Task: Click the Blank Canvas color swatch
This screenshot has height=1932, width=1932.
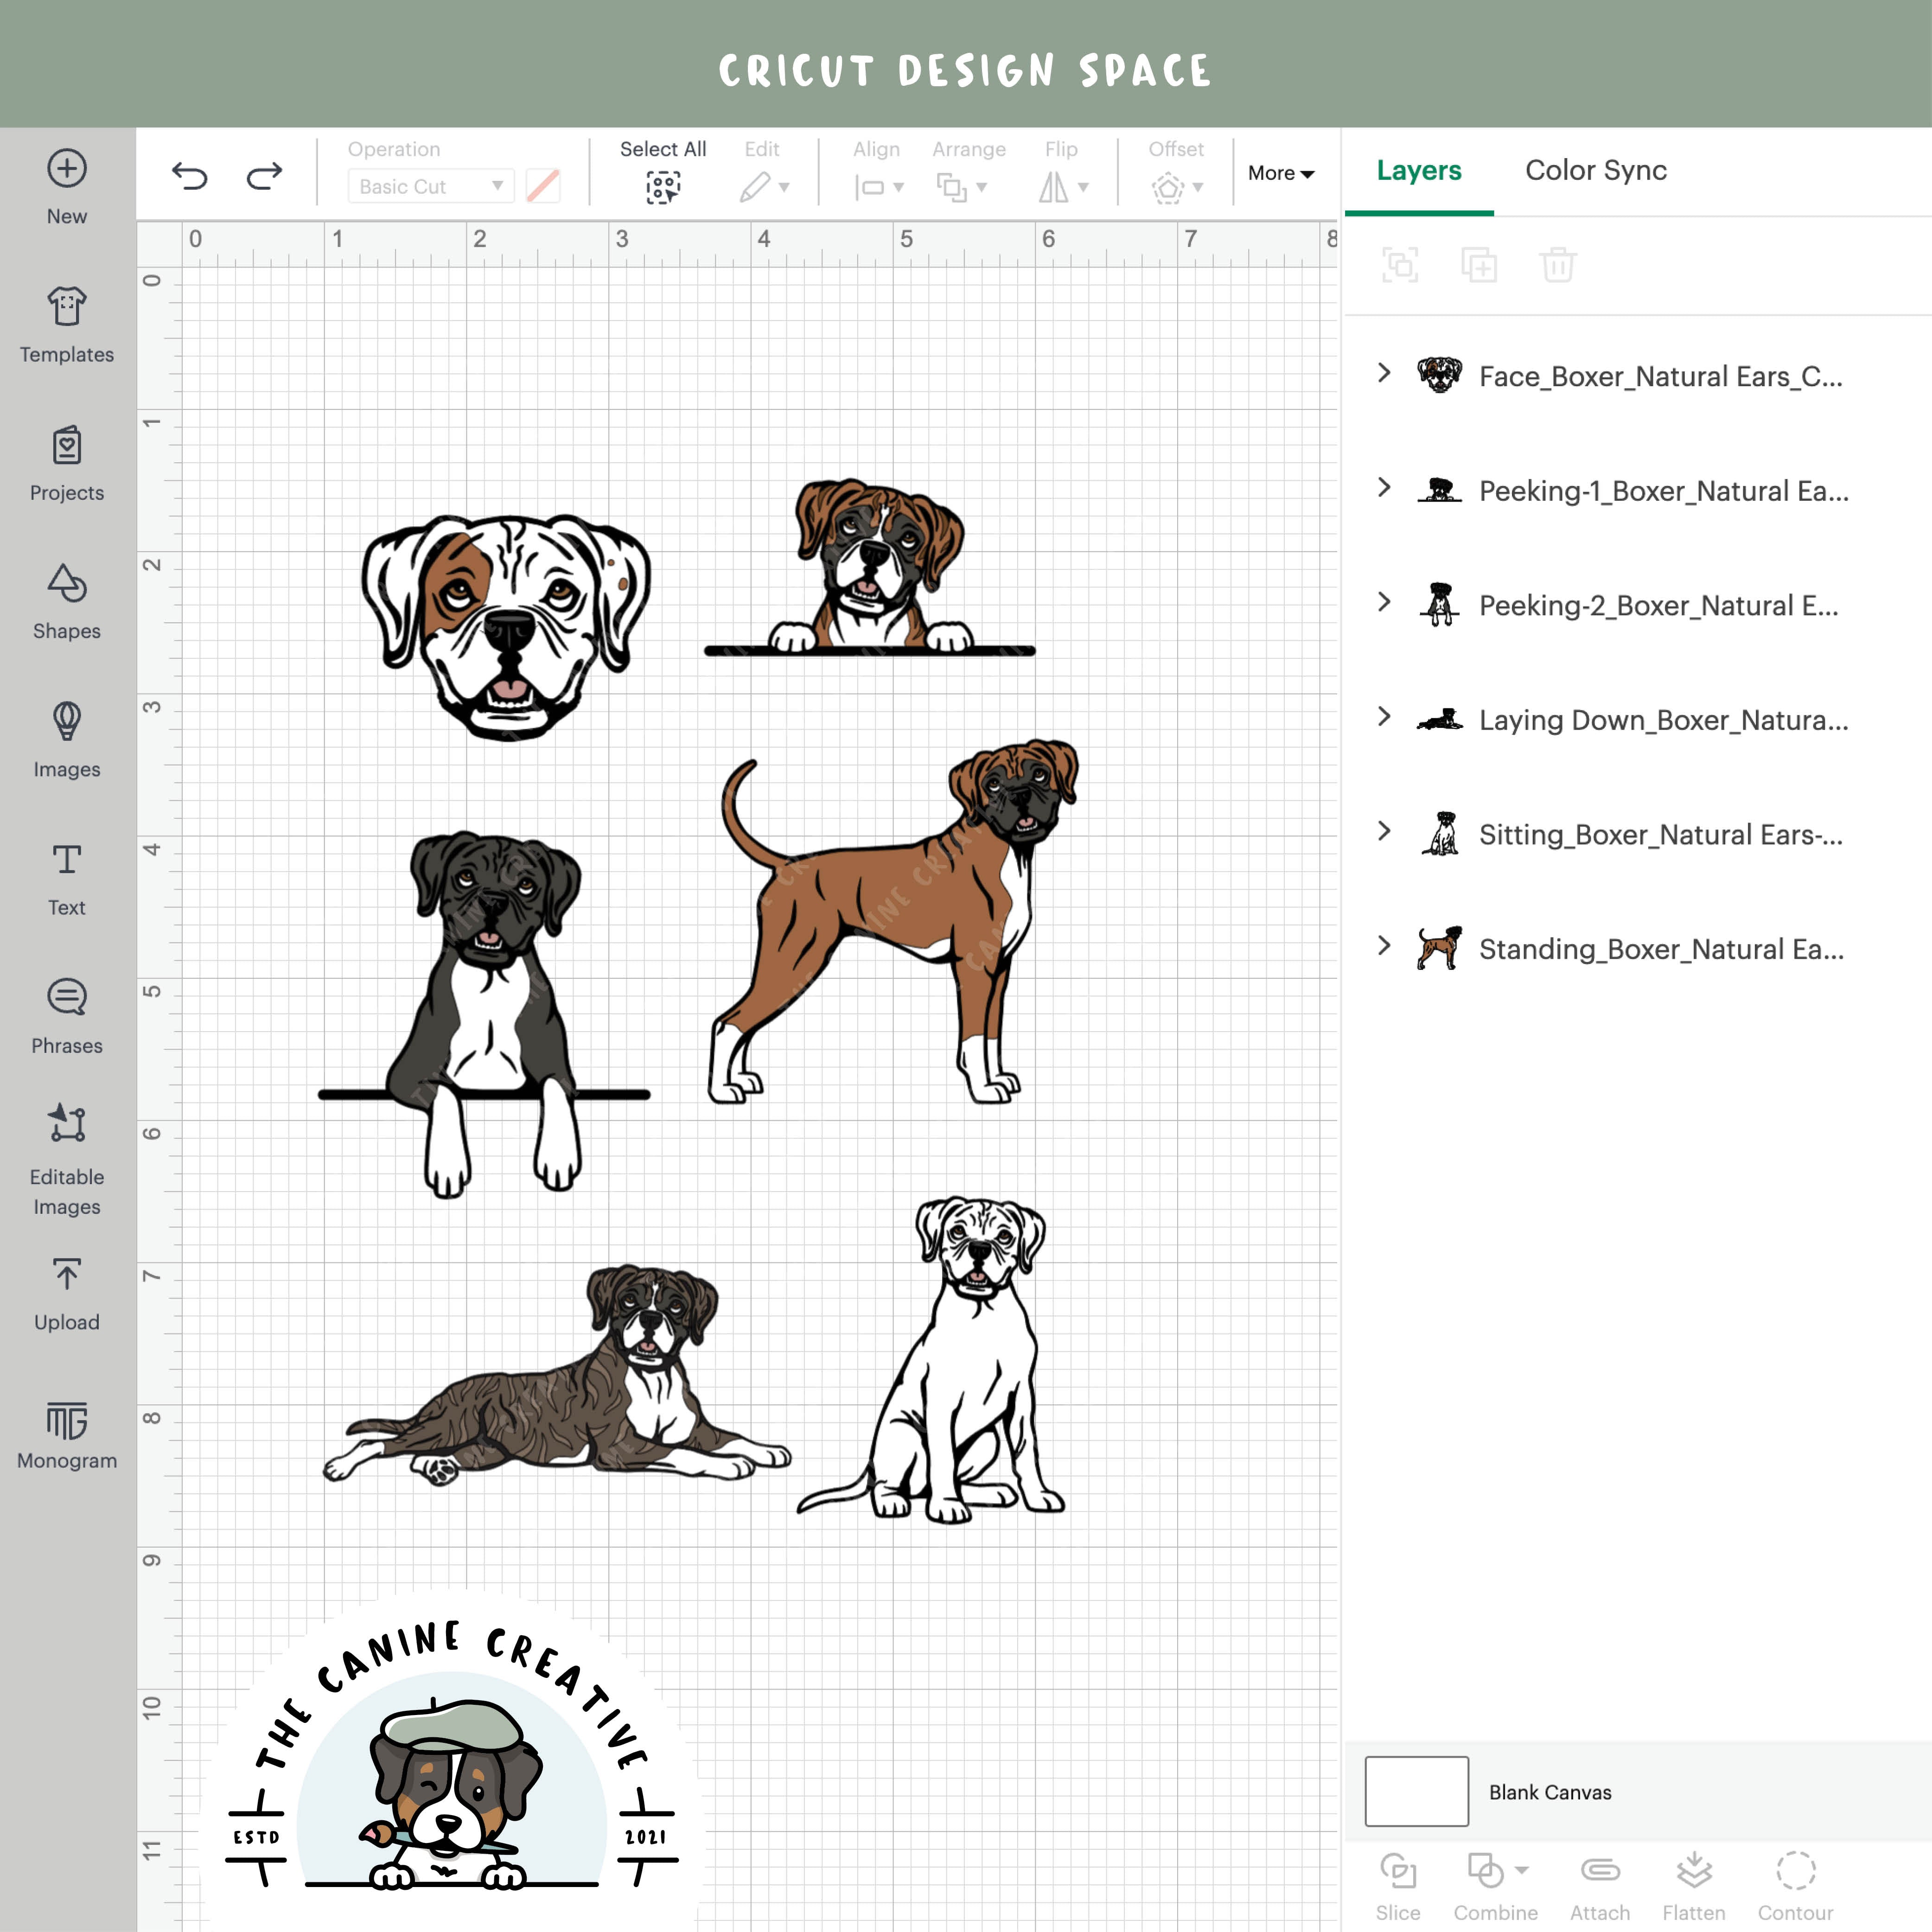Action: coord(1415,1792)
